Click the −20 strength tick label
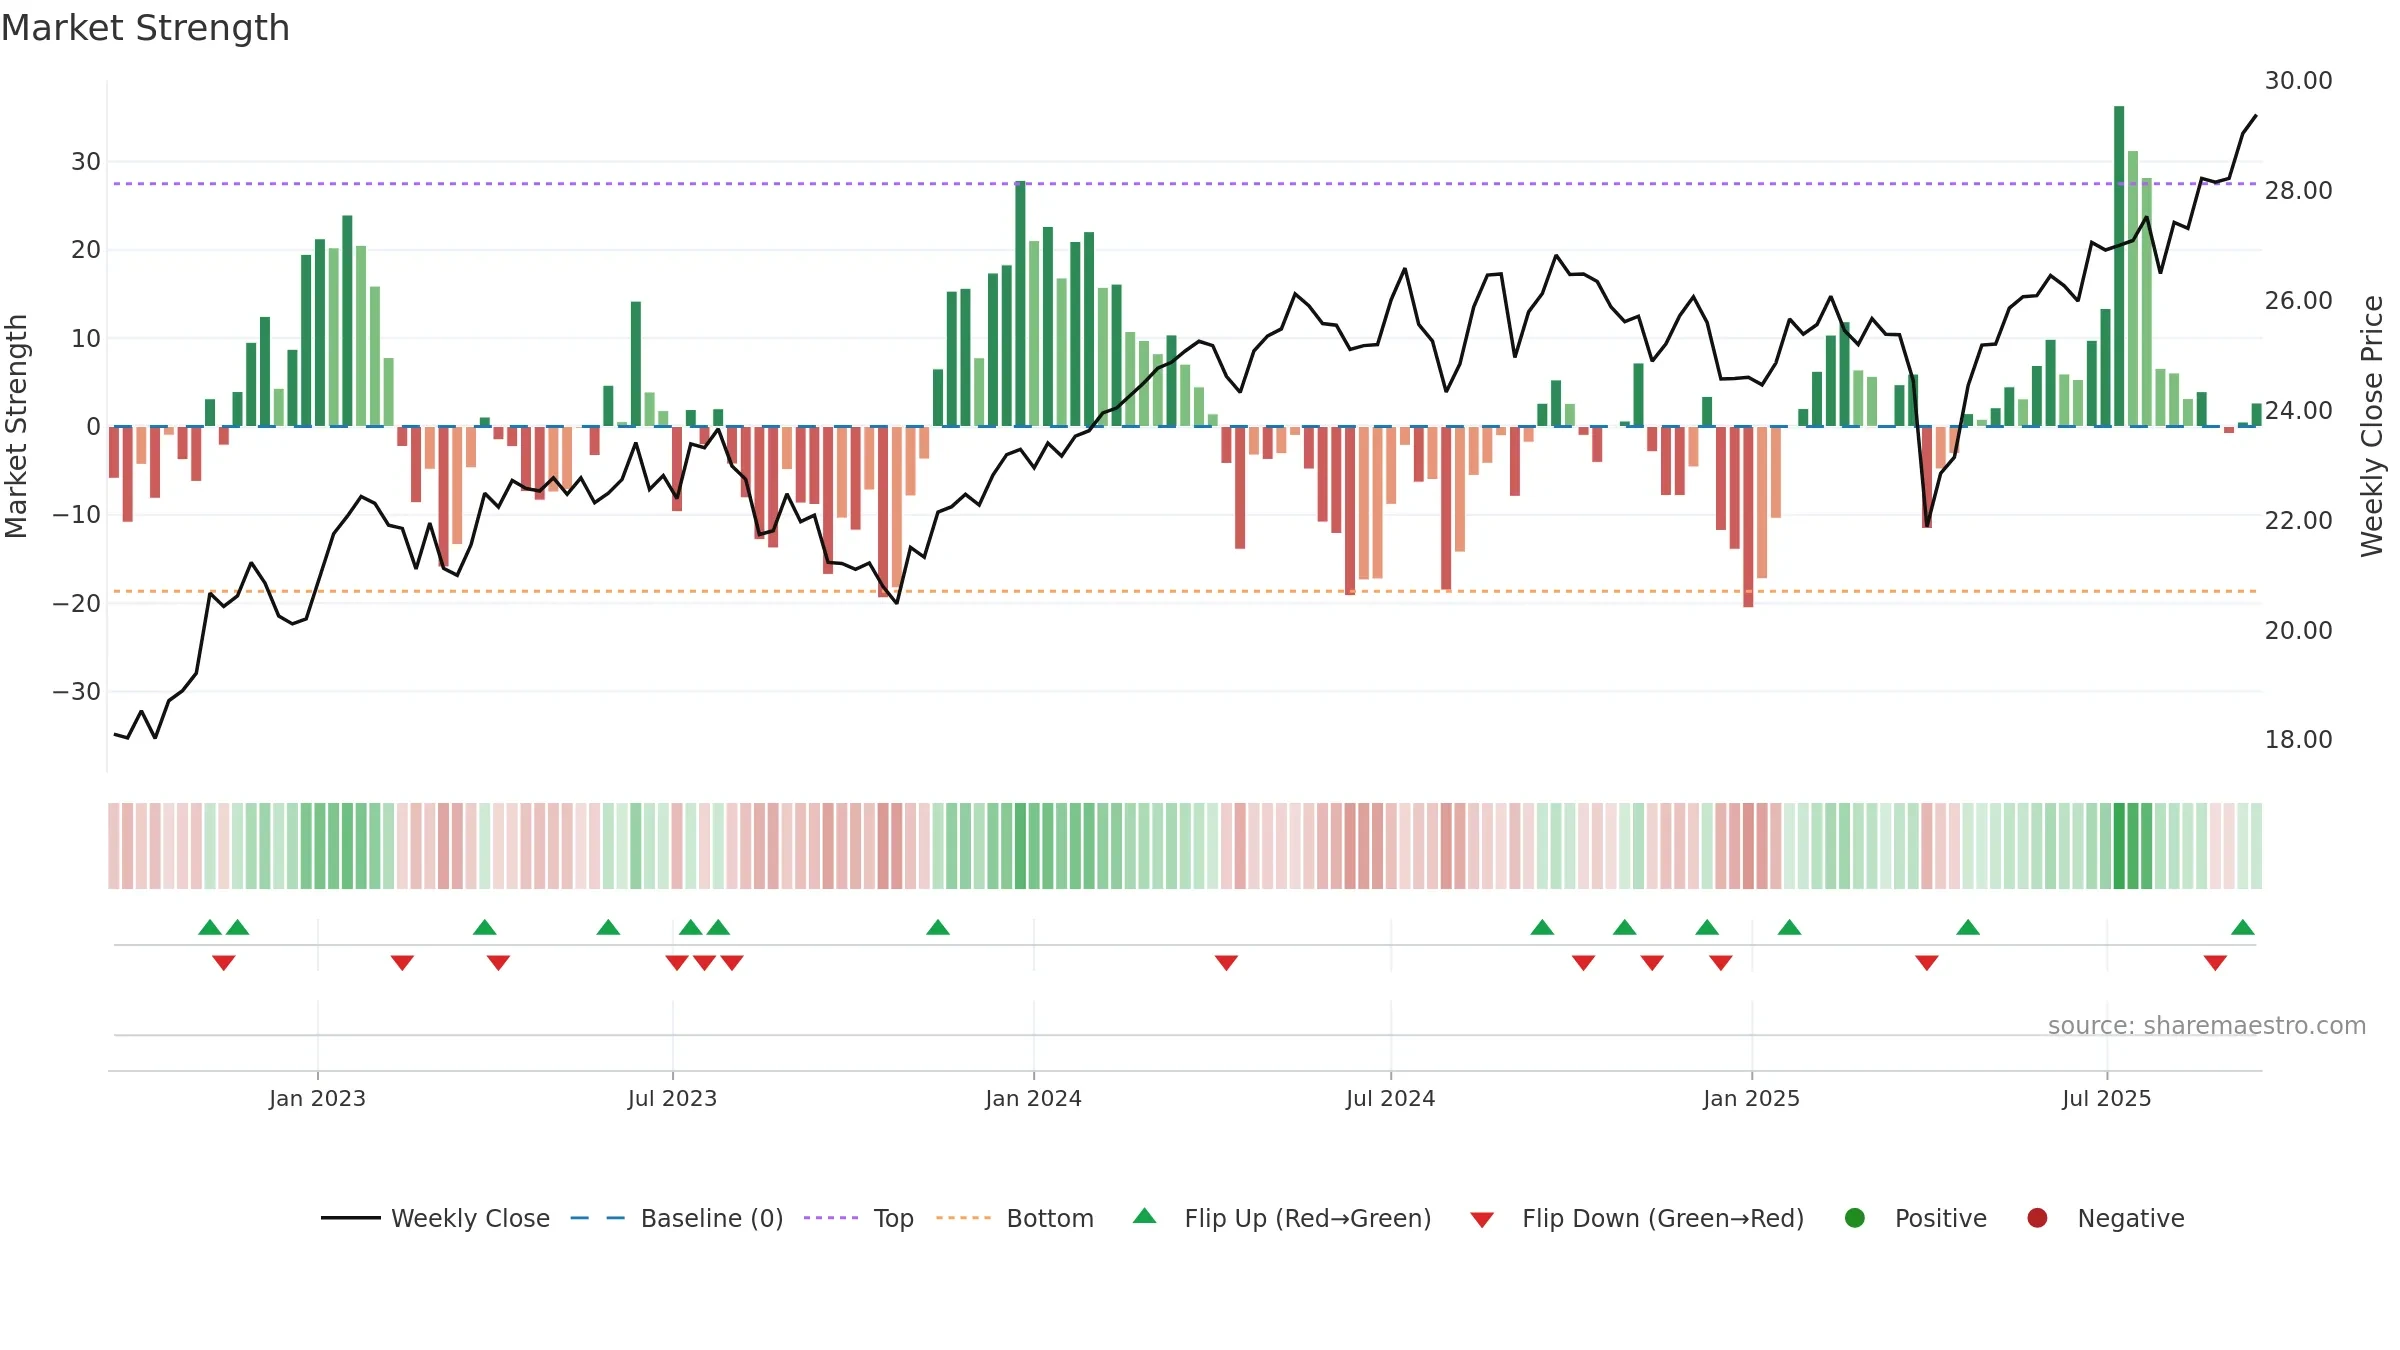Viewport: 2400px width, 1350px height. pos(77,604)
